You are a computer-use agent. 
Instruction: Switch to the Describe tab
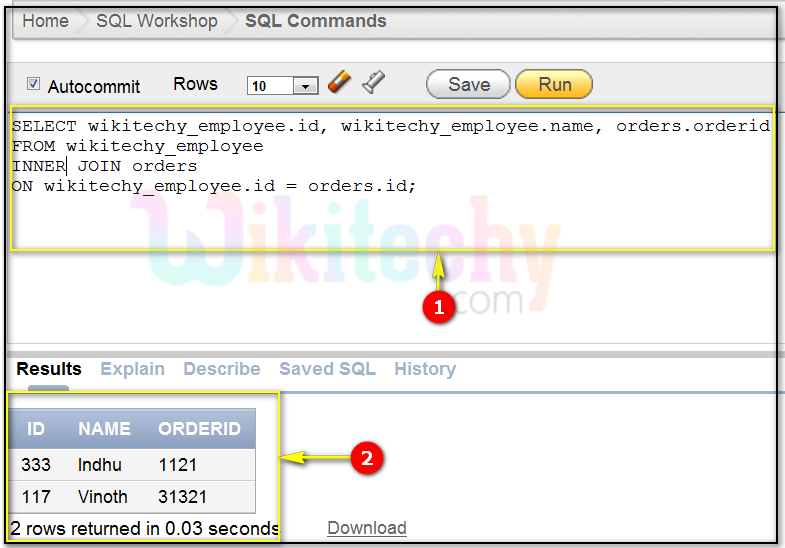coord(221,369)
